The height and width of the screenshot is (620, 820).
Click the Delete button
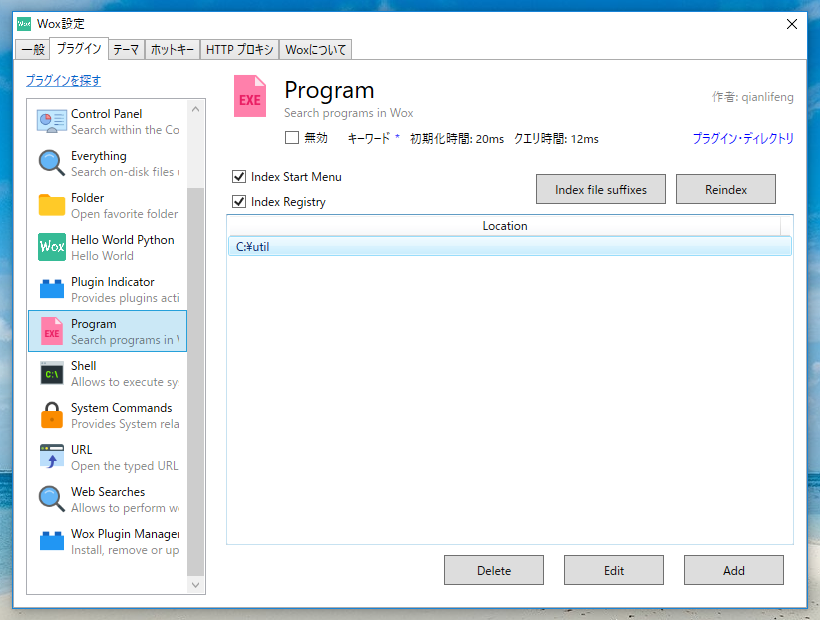pyautogui.click(x=494, y=570)
